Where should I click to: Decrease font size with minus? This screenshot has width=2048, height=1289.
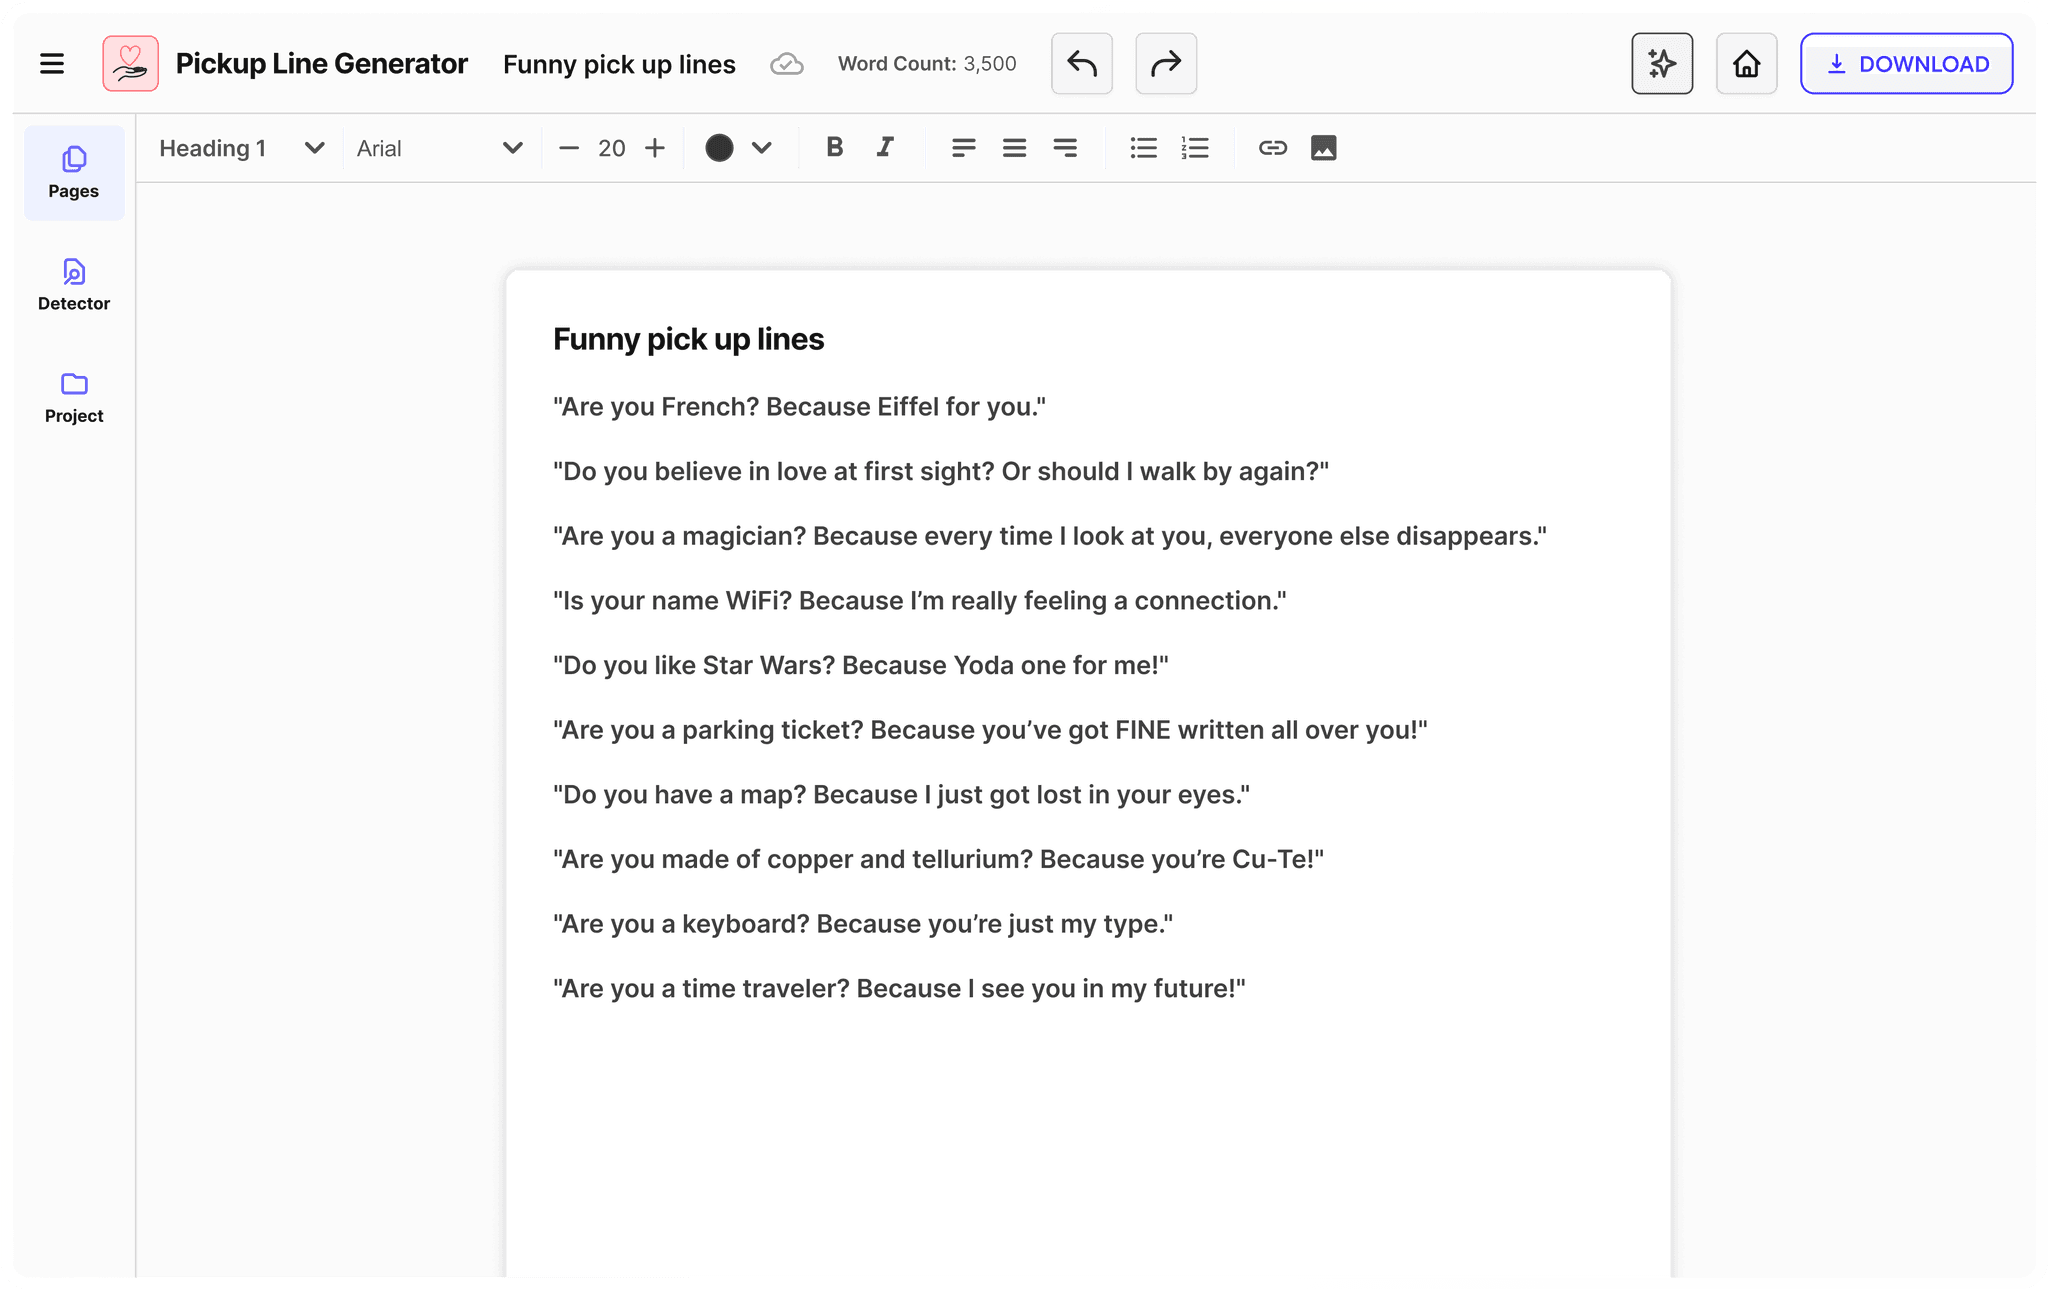pos(569,148)
